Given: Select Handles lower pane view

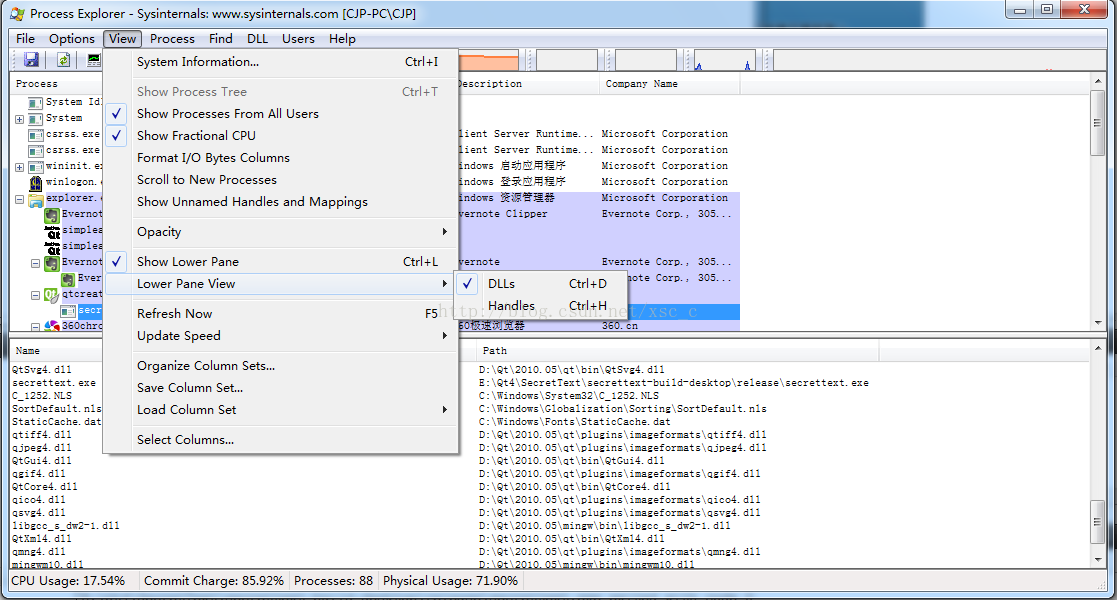Looking at the screenshot, I should tap(541, 306).
